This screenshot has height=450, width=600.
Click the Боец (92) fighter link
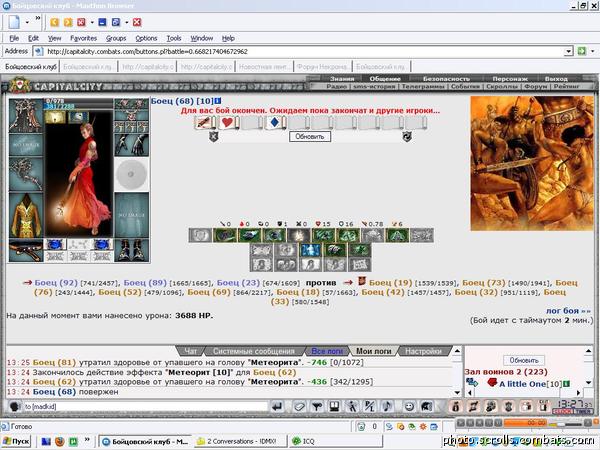pos(56,283)
